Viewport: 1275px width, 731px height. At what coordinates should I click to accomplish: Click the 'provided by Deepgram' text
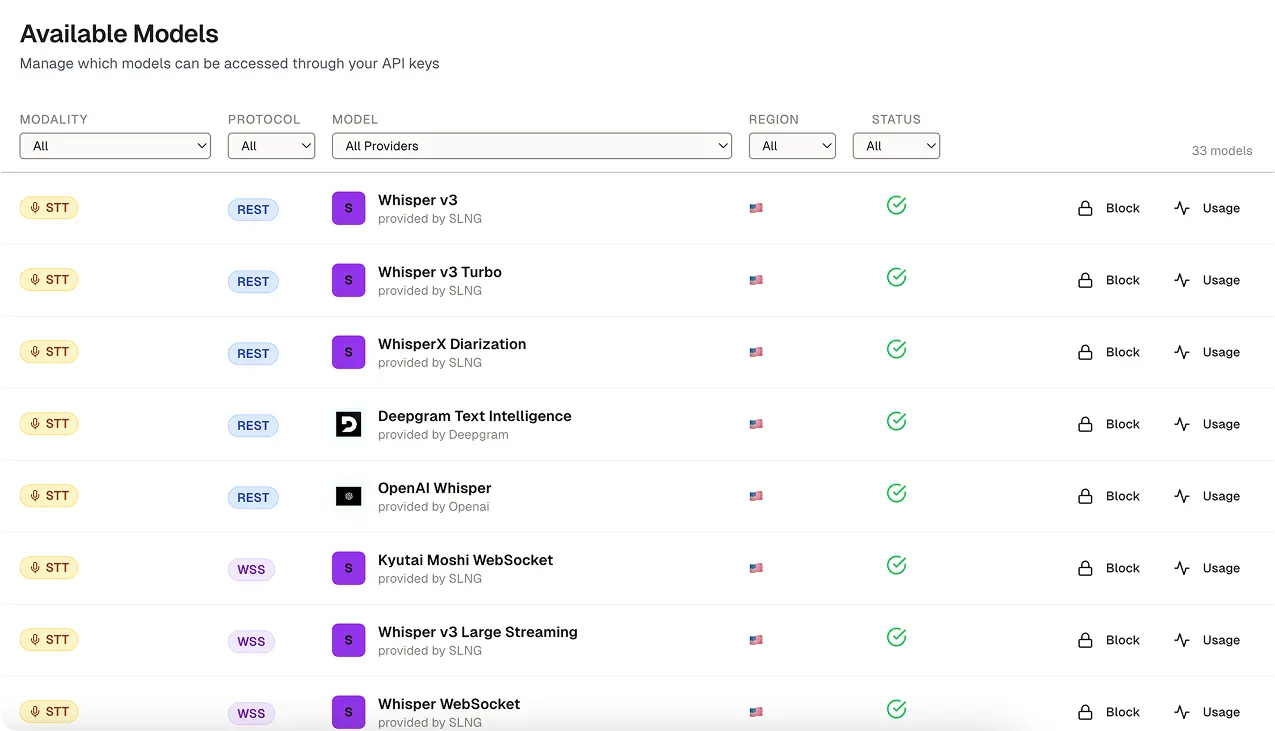click(x=443, y=435)
